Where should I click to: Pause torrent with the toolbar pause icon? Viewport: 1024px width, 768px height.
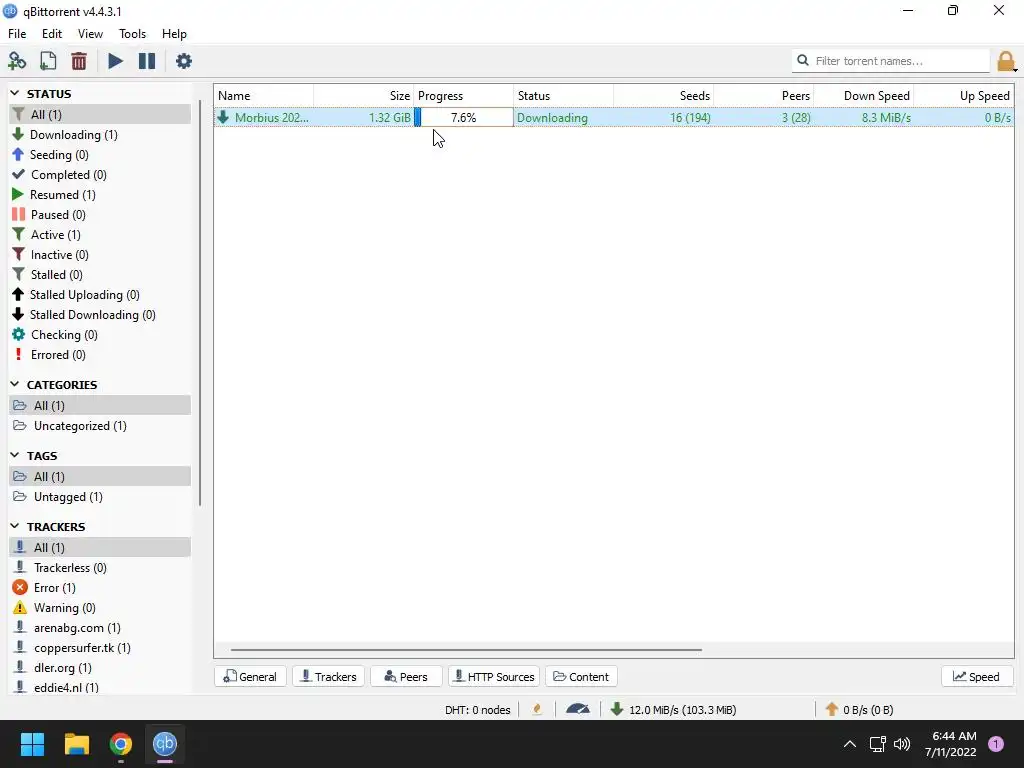147,61
